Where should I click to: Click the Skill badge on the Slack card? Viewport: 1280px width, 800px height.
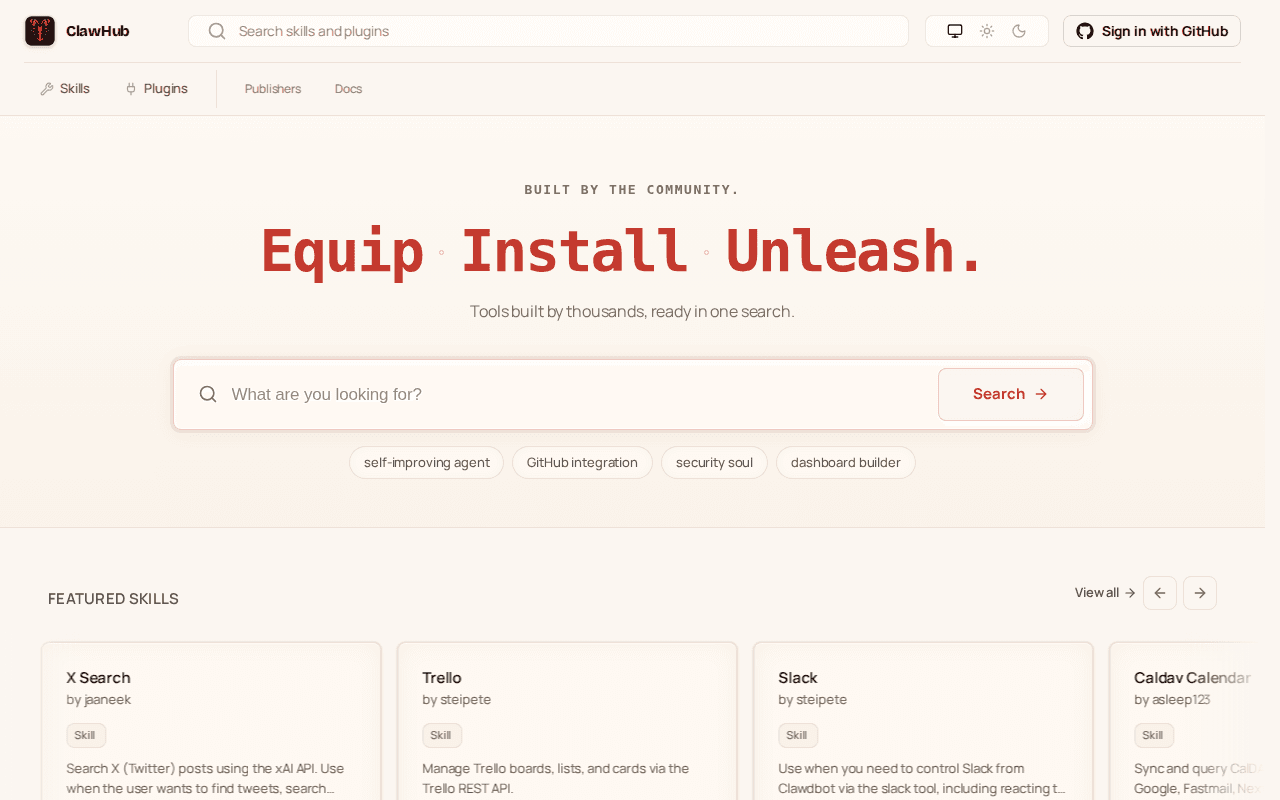coord(798,736)
